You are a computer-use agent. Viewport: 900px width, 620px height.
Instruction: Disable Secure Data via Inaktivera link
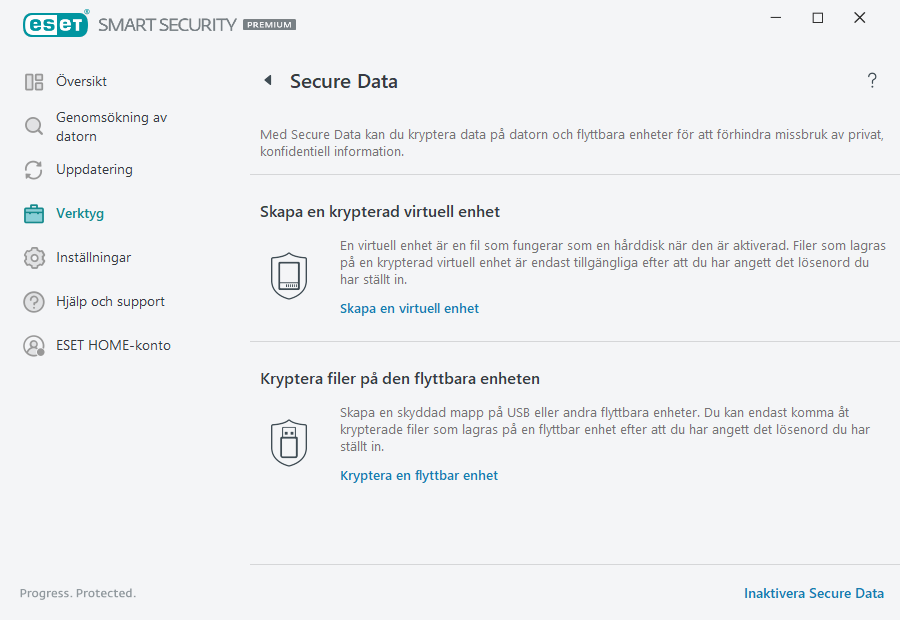pos(814,593)
